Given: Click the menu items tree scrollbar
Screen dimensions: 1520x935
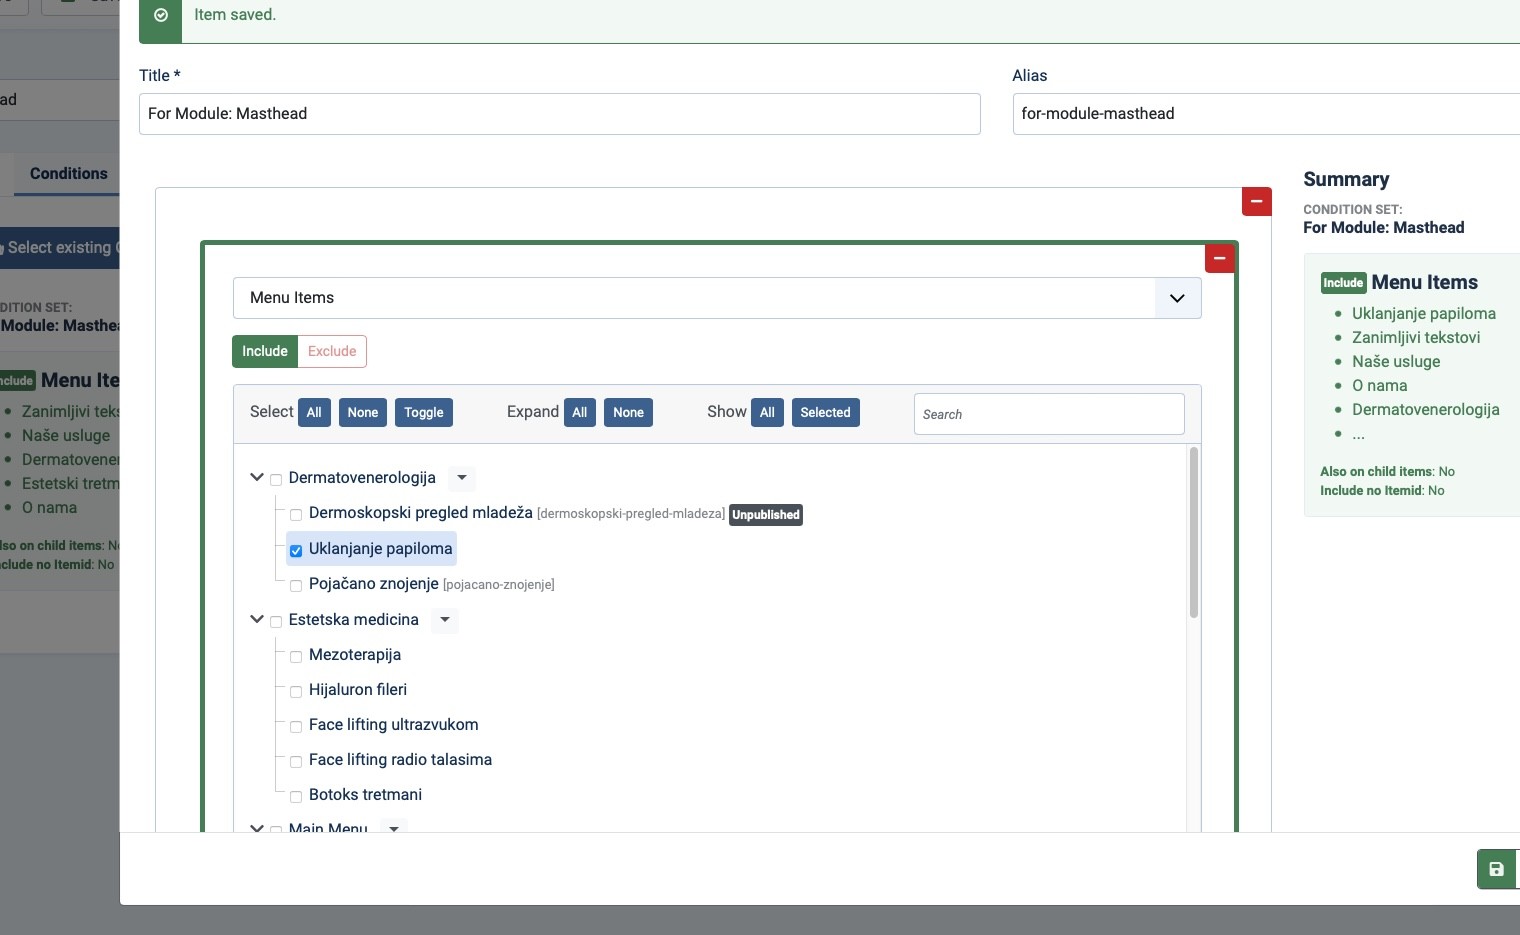Looking at the screenshot, I should coord(1194,533).
